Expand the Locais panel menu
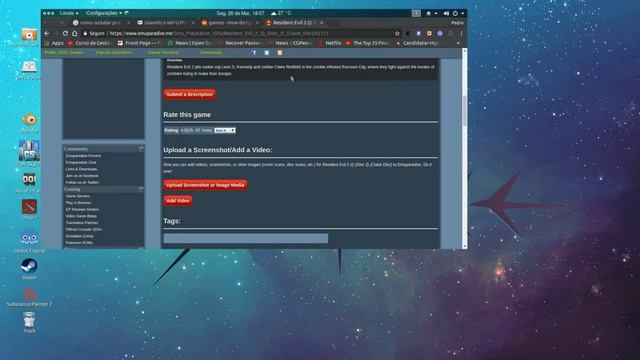The height and width of the screenshot is (360, 640). click(x=69, y=13)
